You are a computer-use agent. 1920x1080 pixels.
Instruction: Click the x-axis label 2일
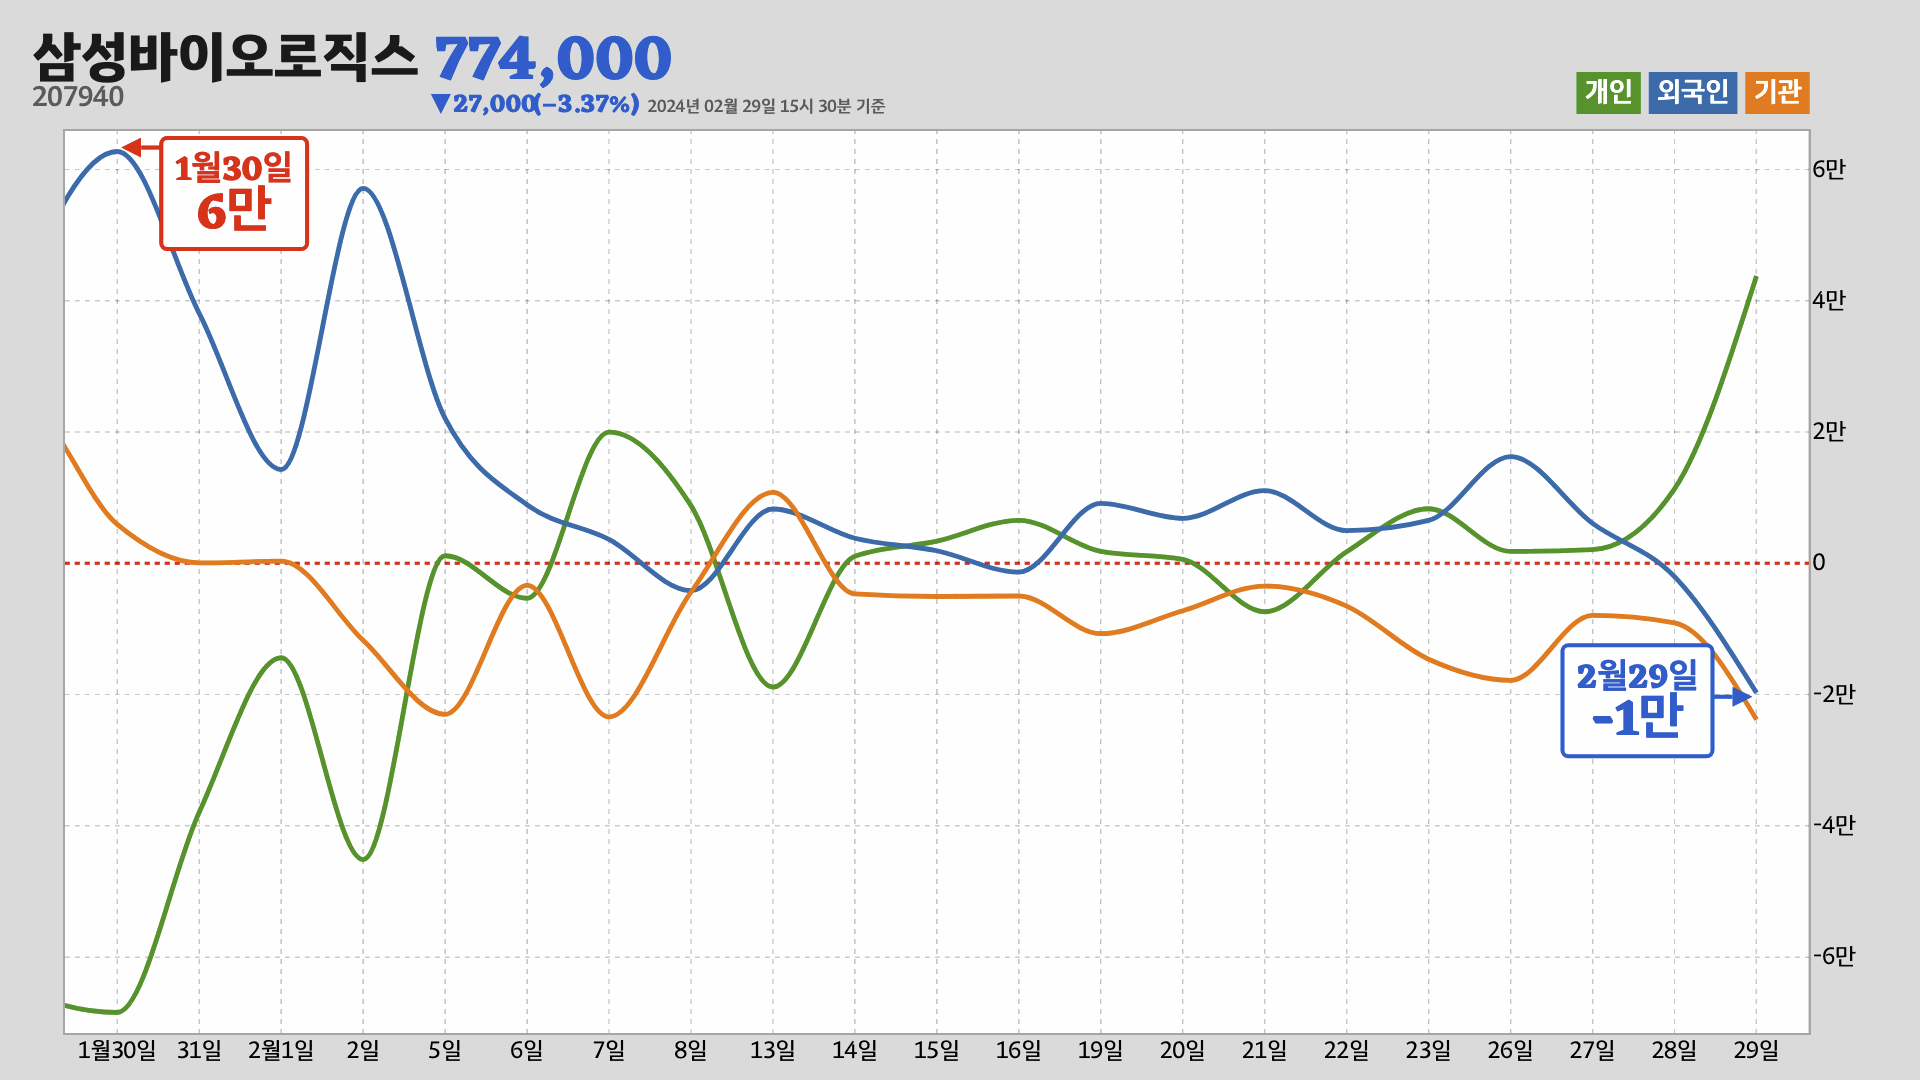(x=363, y=1051)
